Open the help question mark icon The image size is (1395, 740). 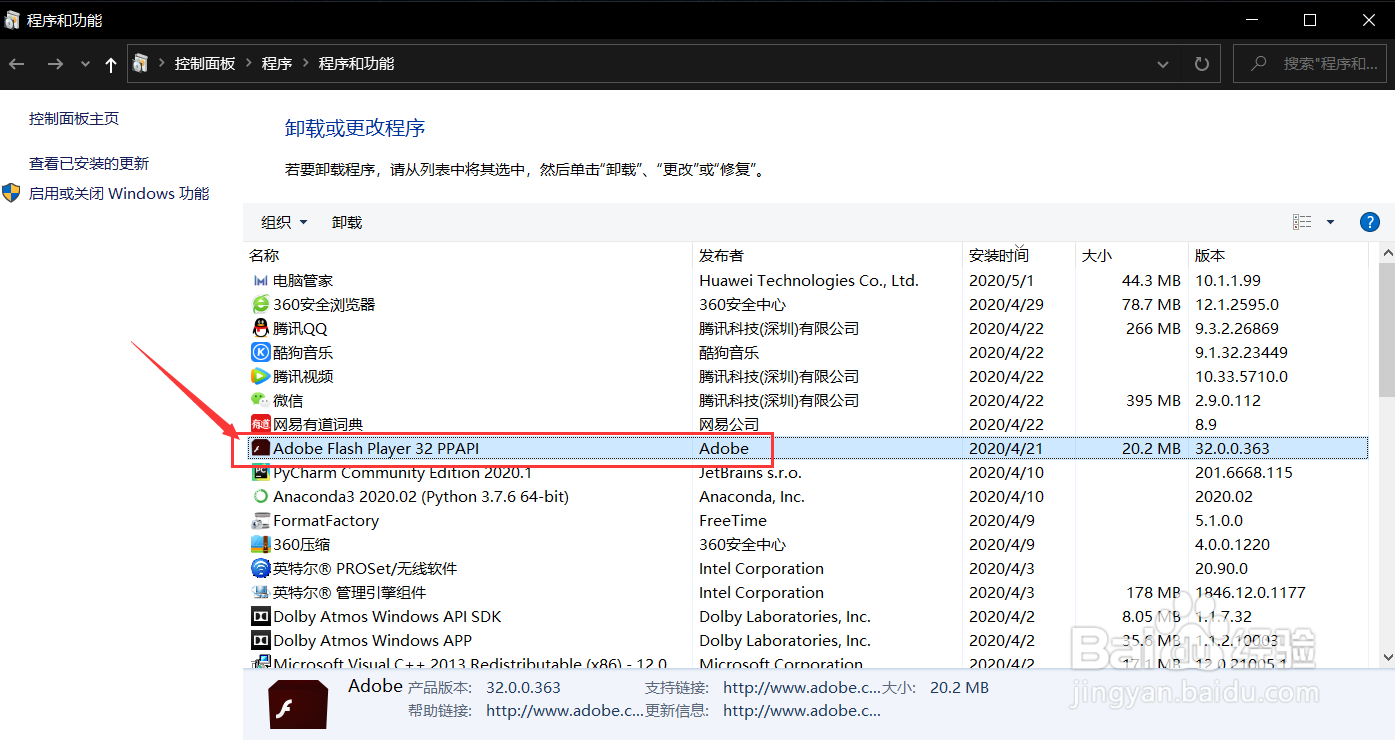coord(1370,222)
